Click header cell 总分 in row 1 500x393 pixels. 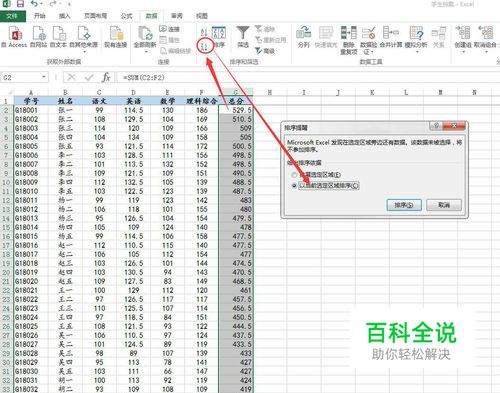click(x=236, y=101)
